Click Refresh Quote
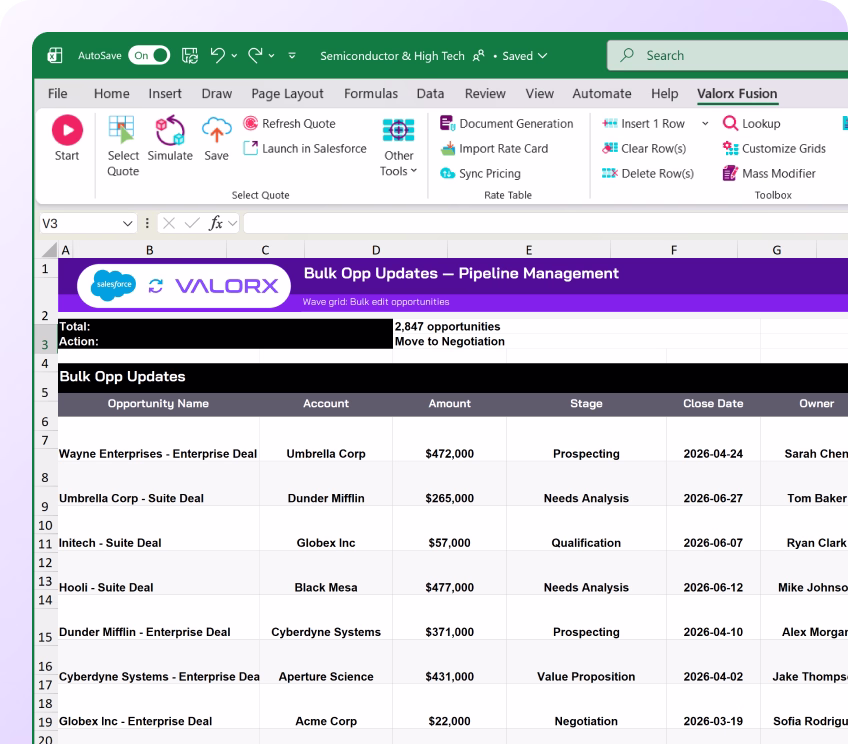 point(289,123)
